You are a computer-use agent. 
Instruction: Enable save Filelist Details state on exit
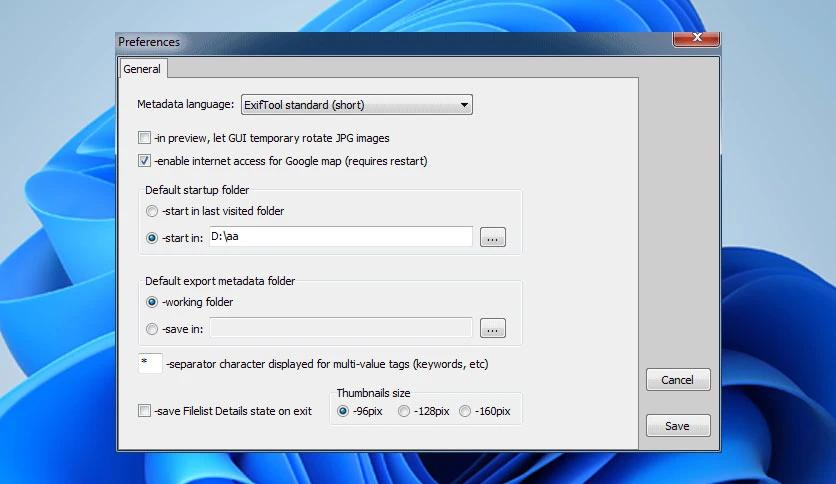coord(144,410)
